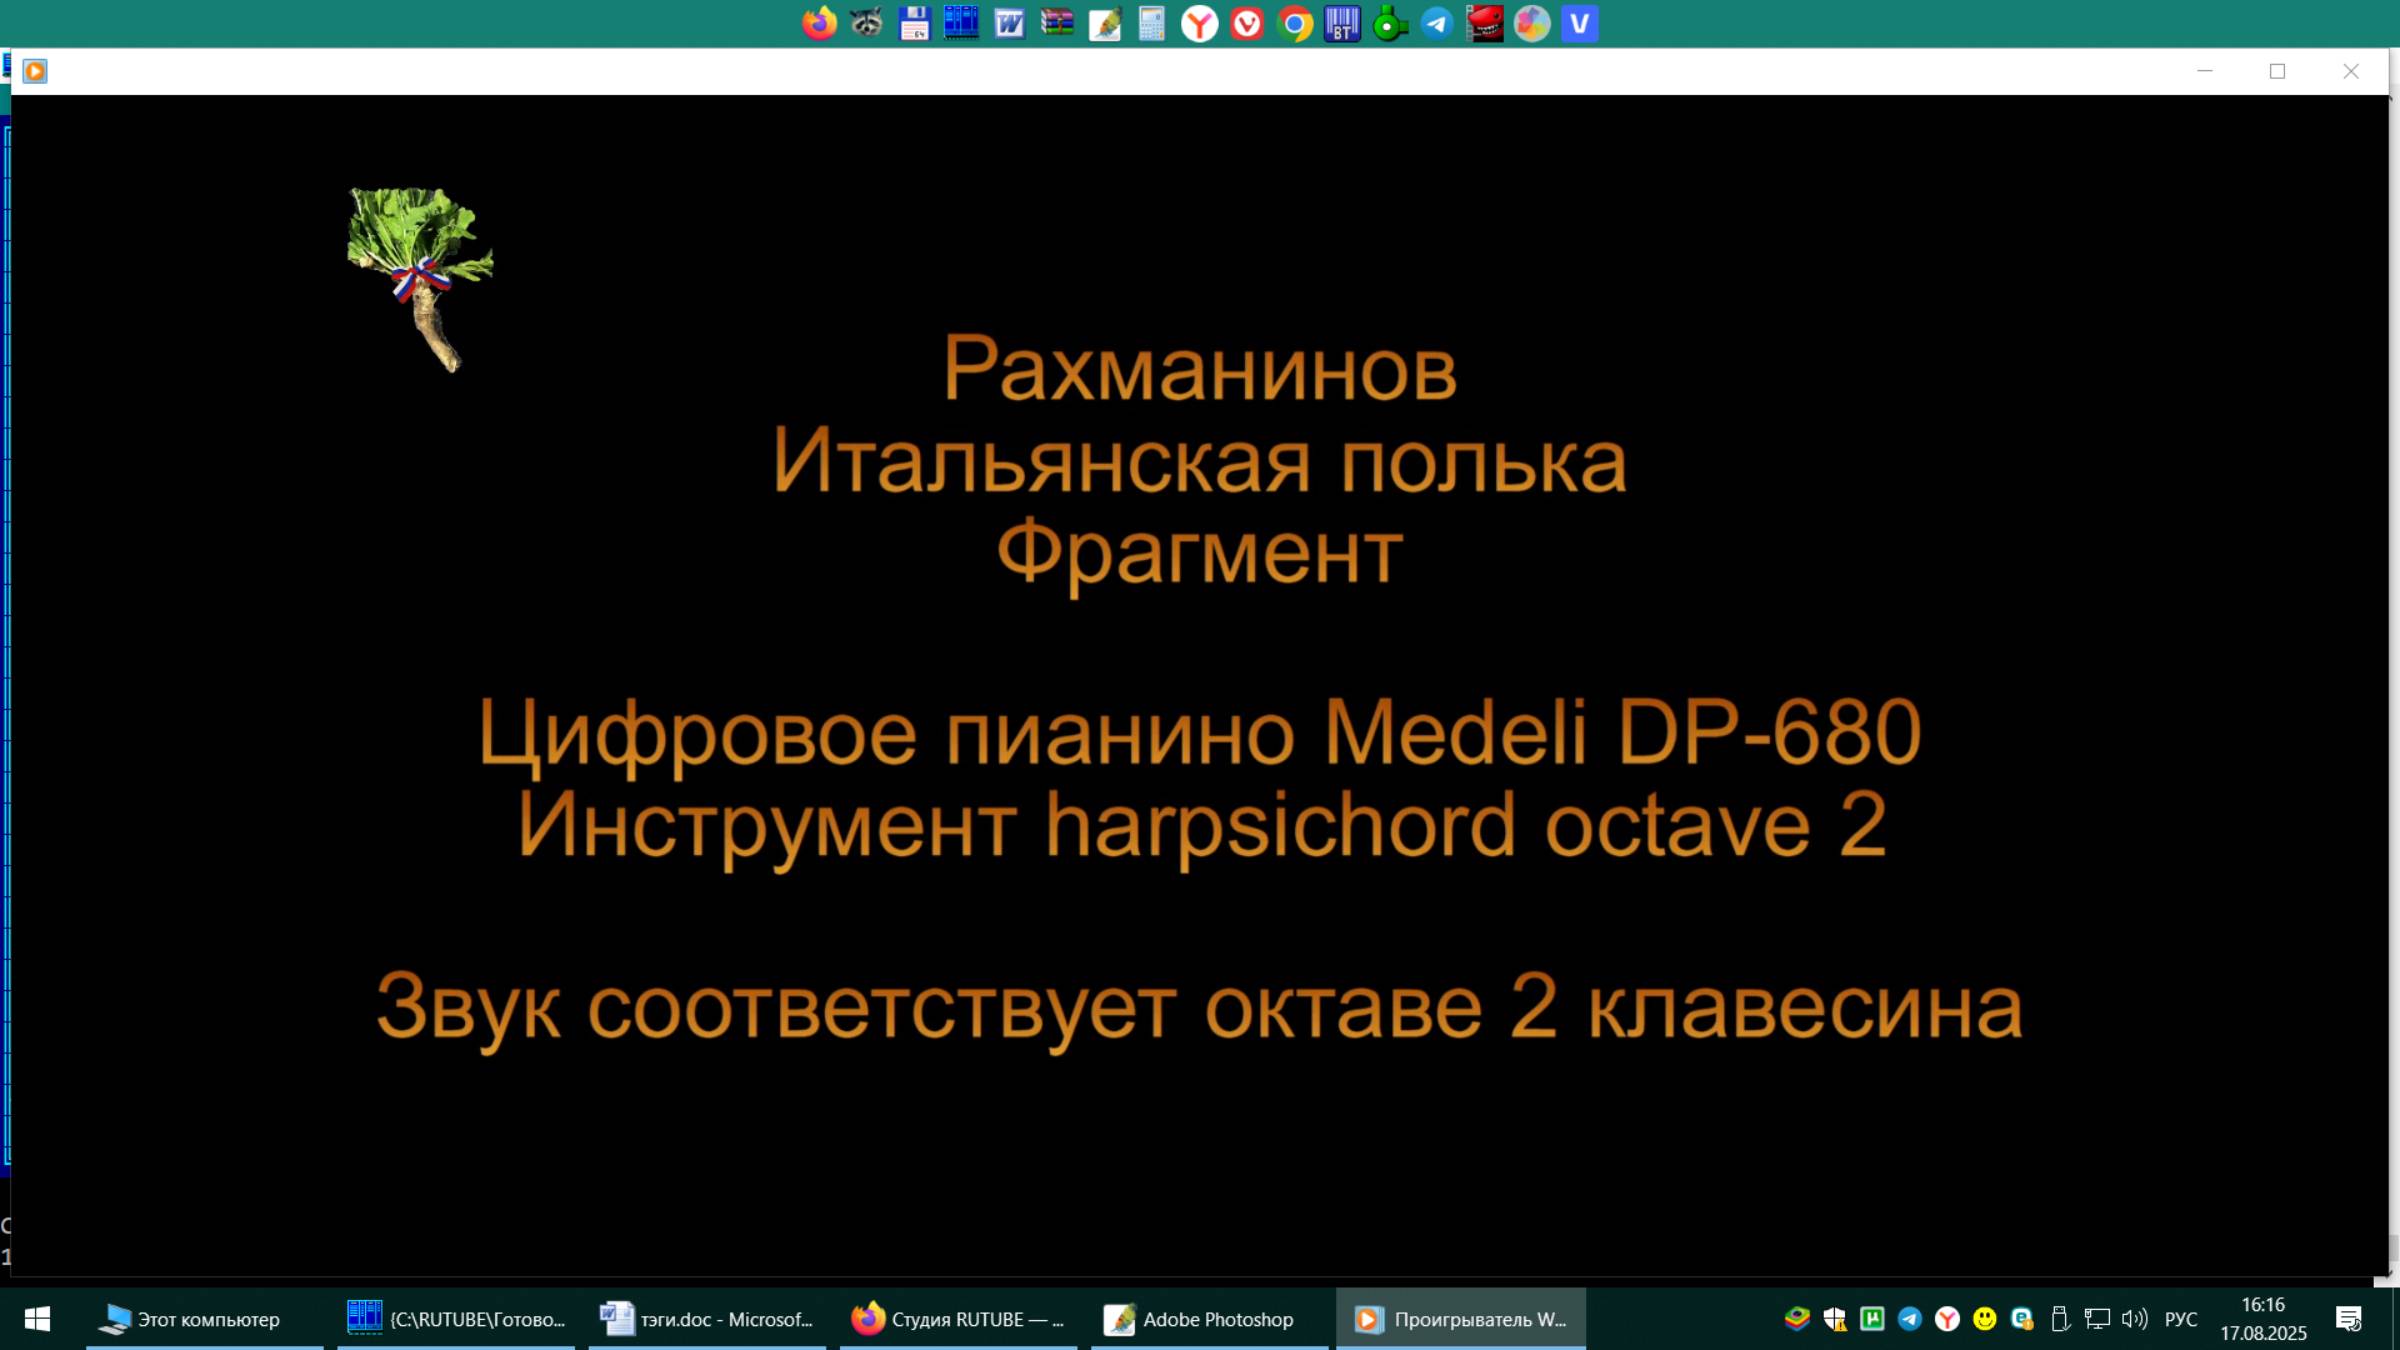The image size is (2400, 1350).
Task: Open Telegram from the system tray
Action: coord(1910,1318)
